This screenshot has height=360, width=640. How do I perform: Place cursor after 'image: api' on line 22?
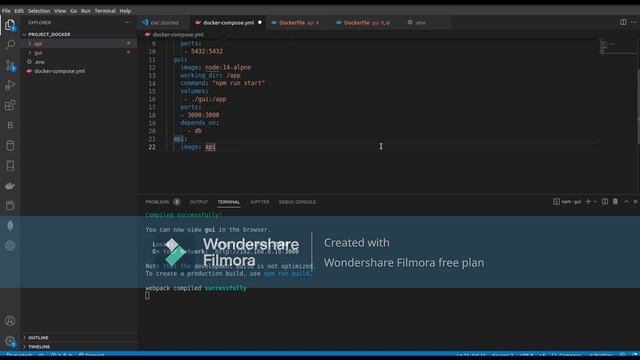tap(216, 147)
